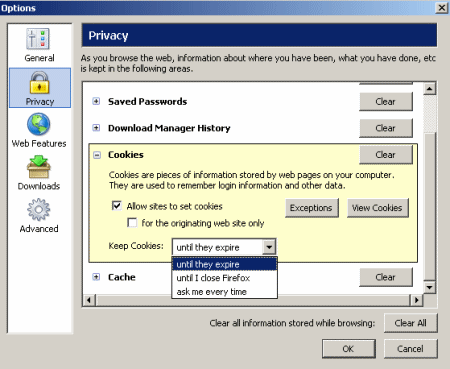
Task: Click the Cookies heading text
Action: pyautogui.click(x=126, y=155)
